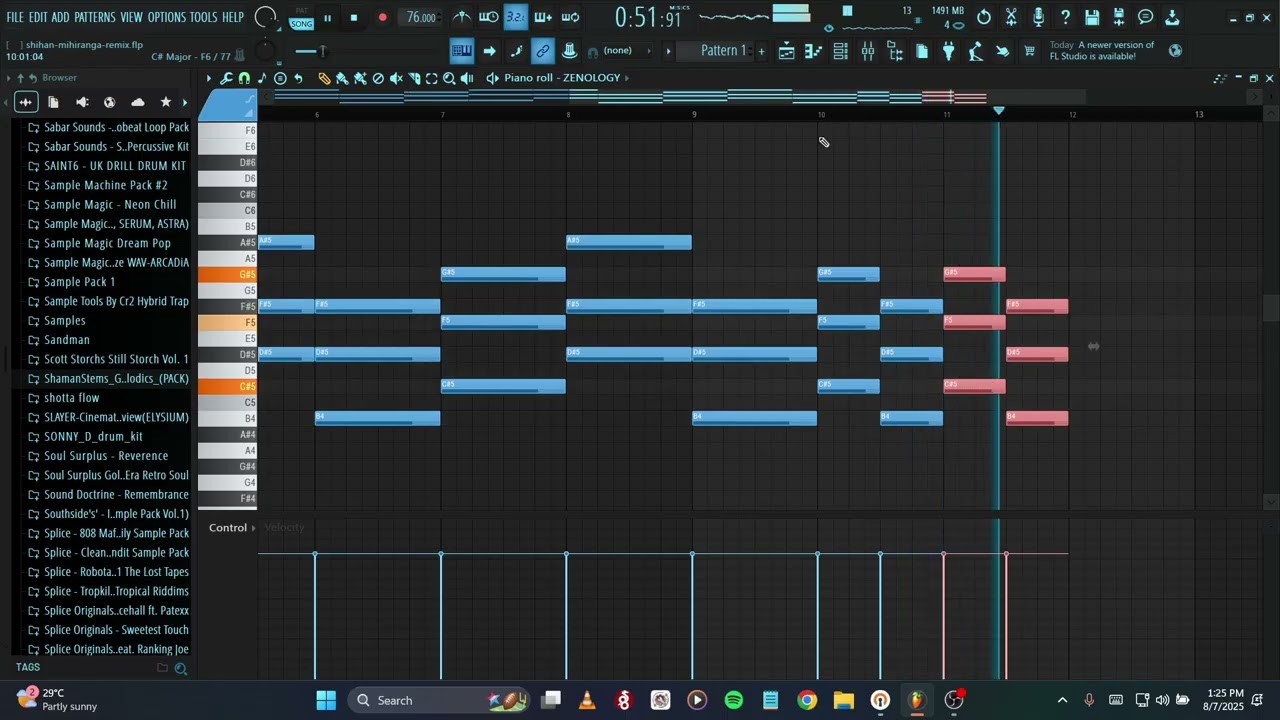Toggle wait for input before recording

(x=488, y=17)
